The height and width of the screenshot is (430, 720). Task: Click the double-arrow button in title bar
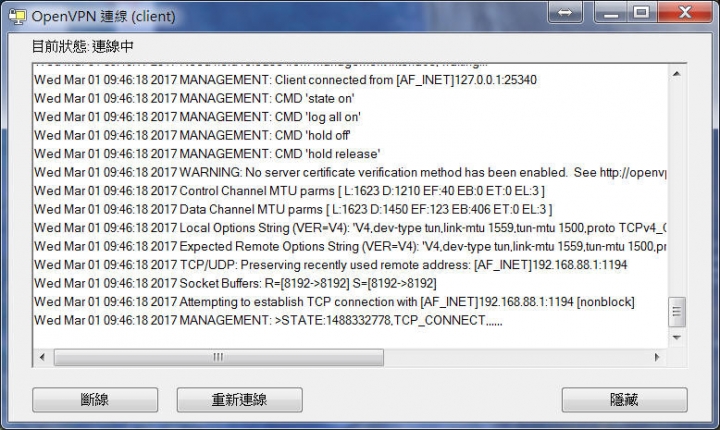(x=565, y=12)
